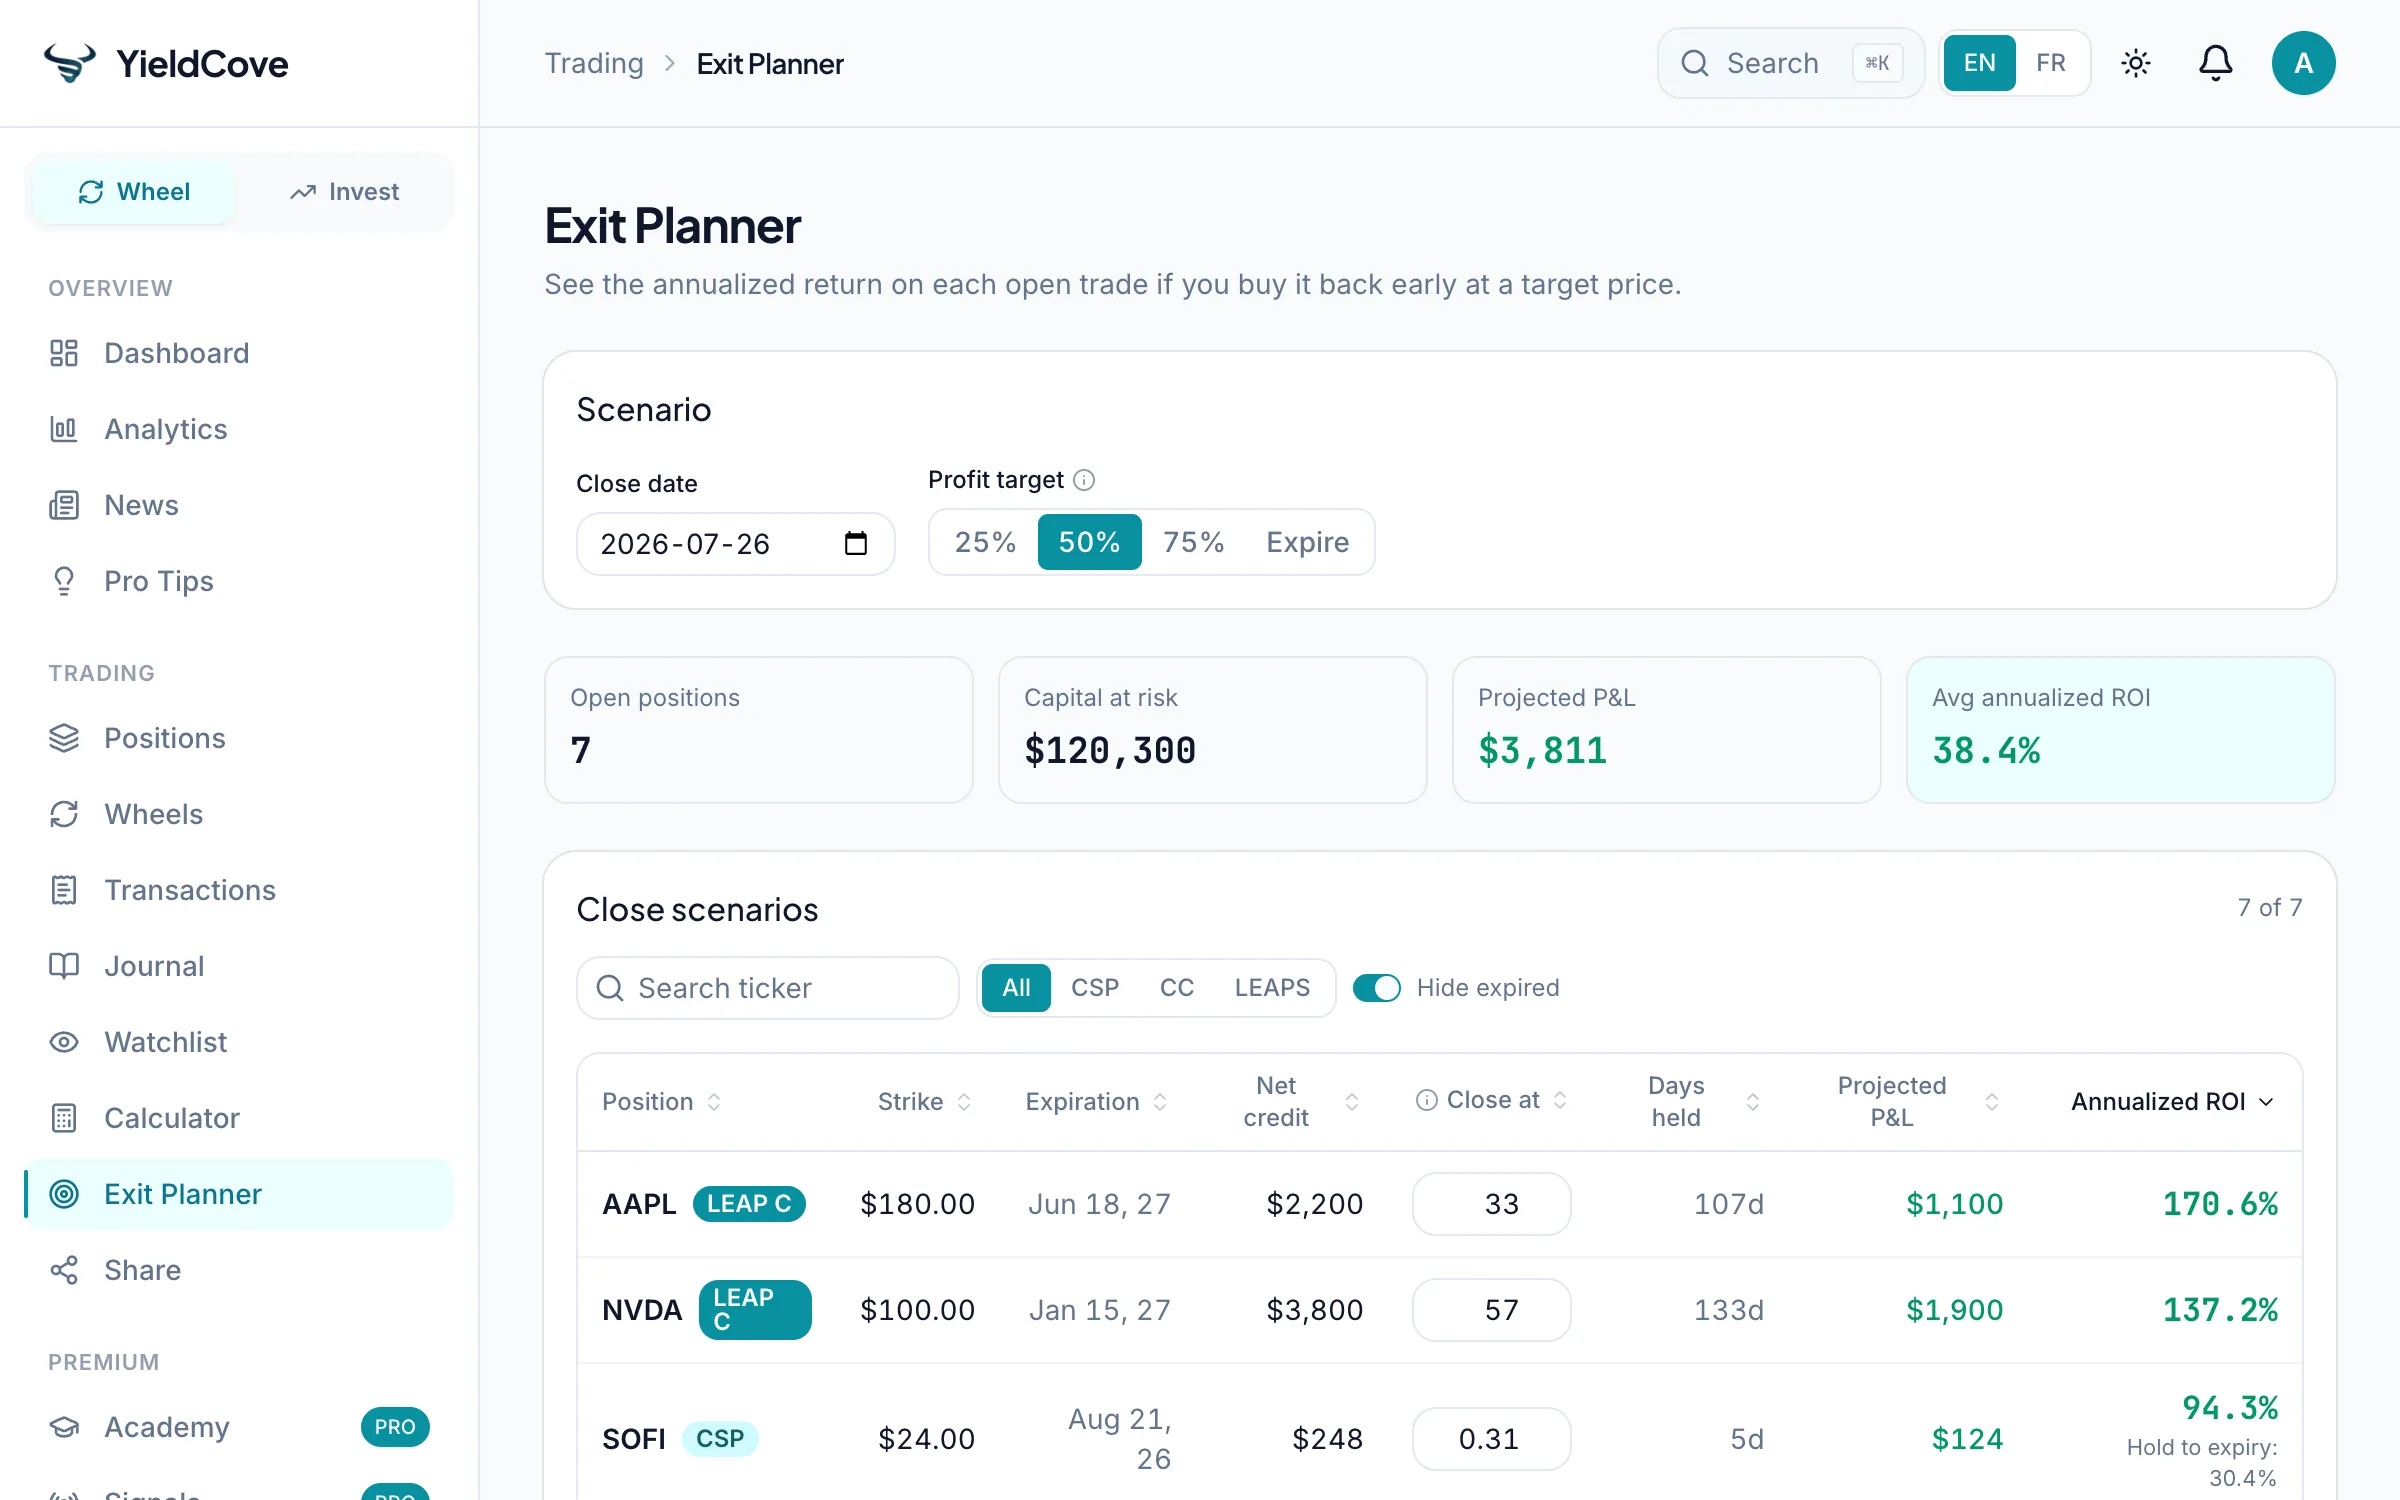The width and height of the screenshot is (2400, 1500).
Task: Select the 50% profit target
Action: (1090, 542)
